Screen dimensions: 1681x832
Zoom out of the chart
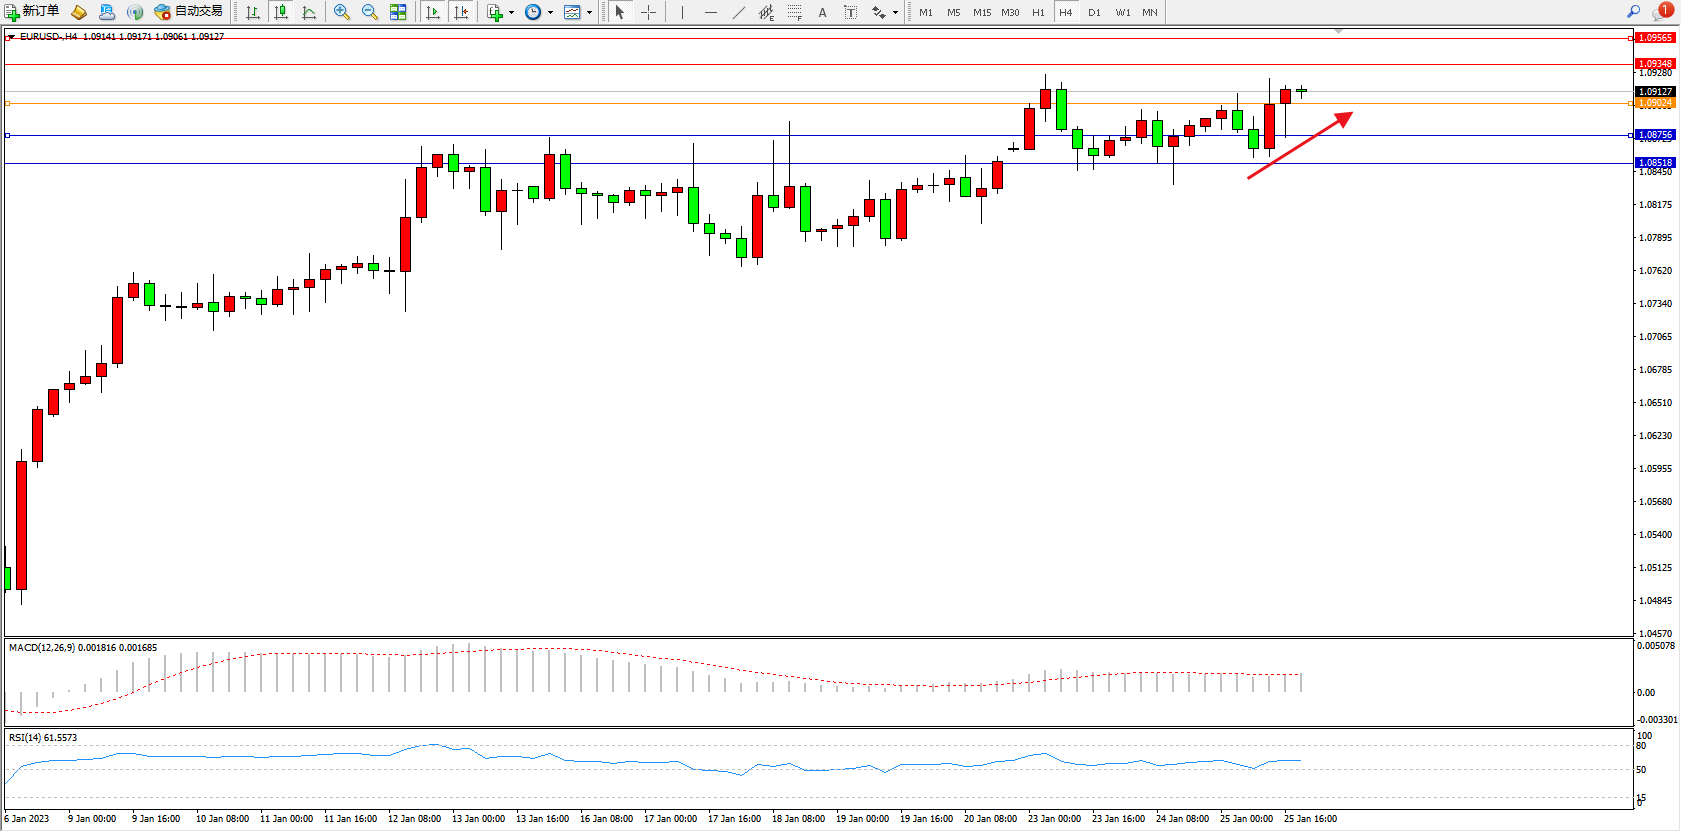[x=370, y=12]
